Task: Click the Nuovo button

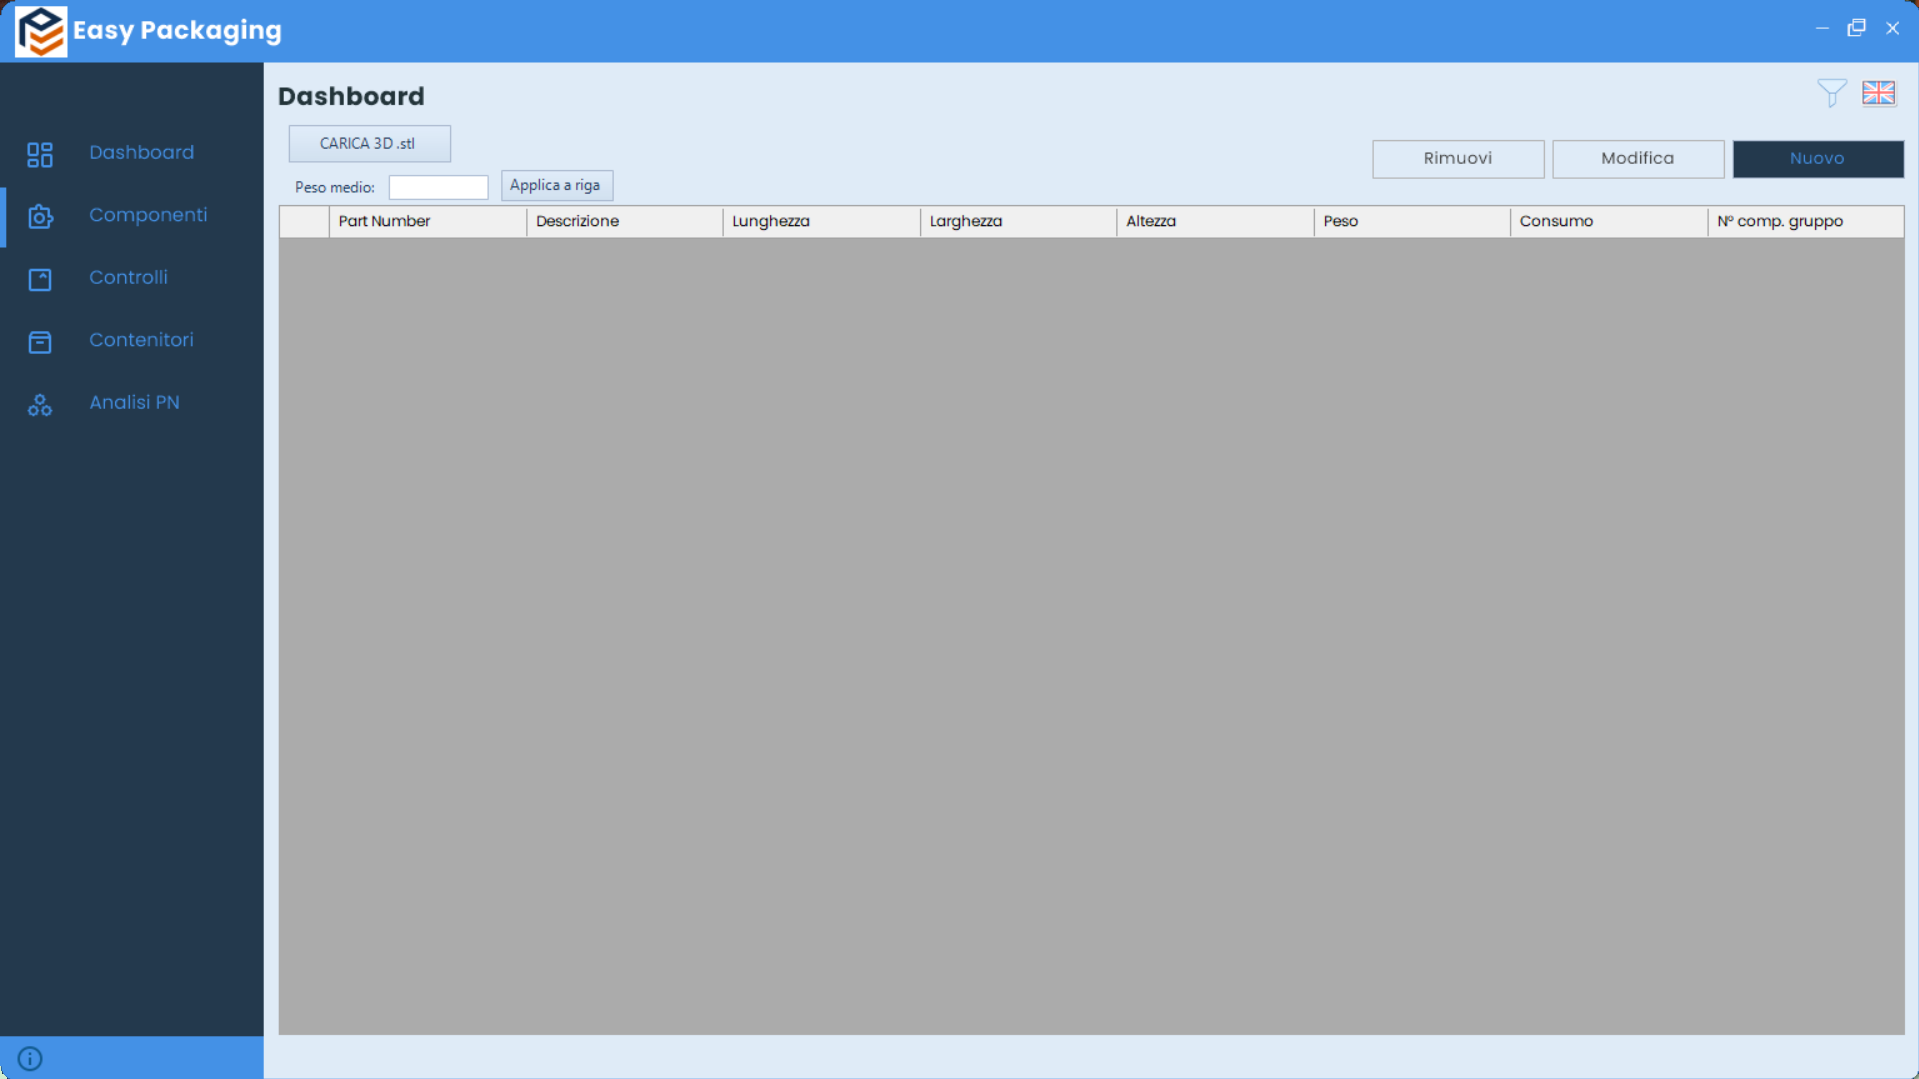Action: 1817,159
